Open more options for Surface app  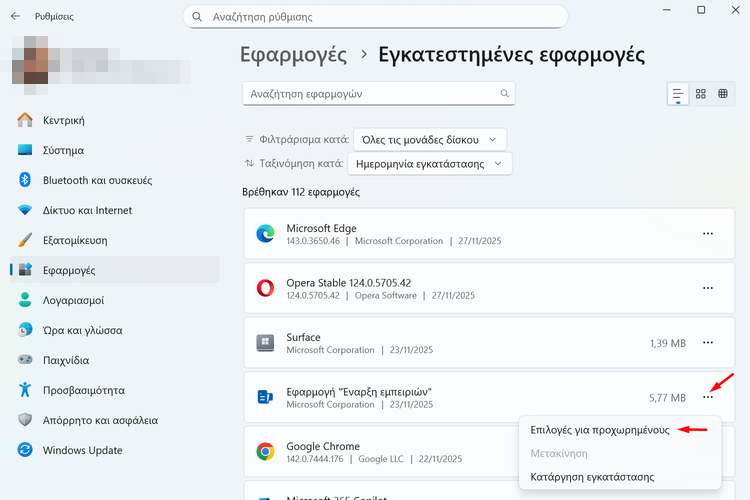pyautogui.click(x=708, y=343)
